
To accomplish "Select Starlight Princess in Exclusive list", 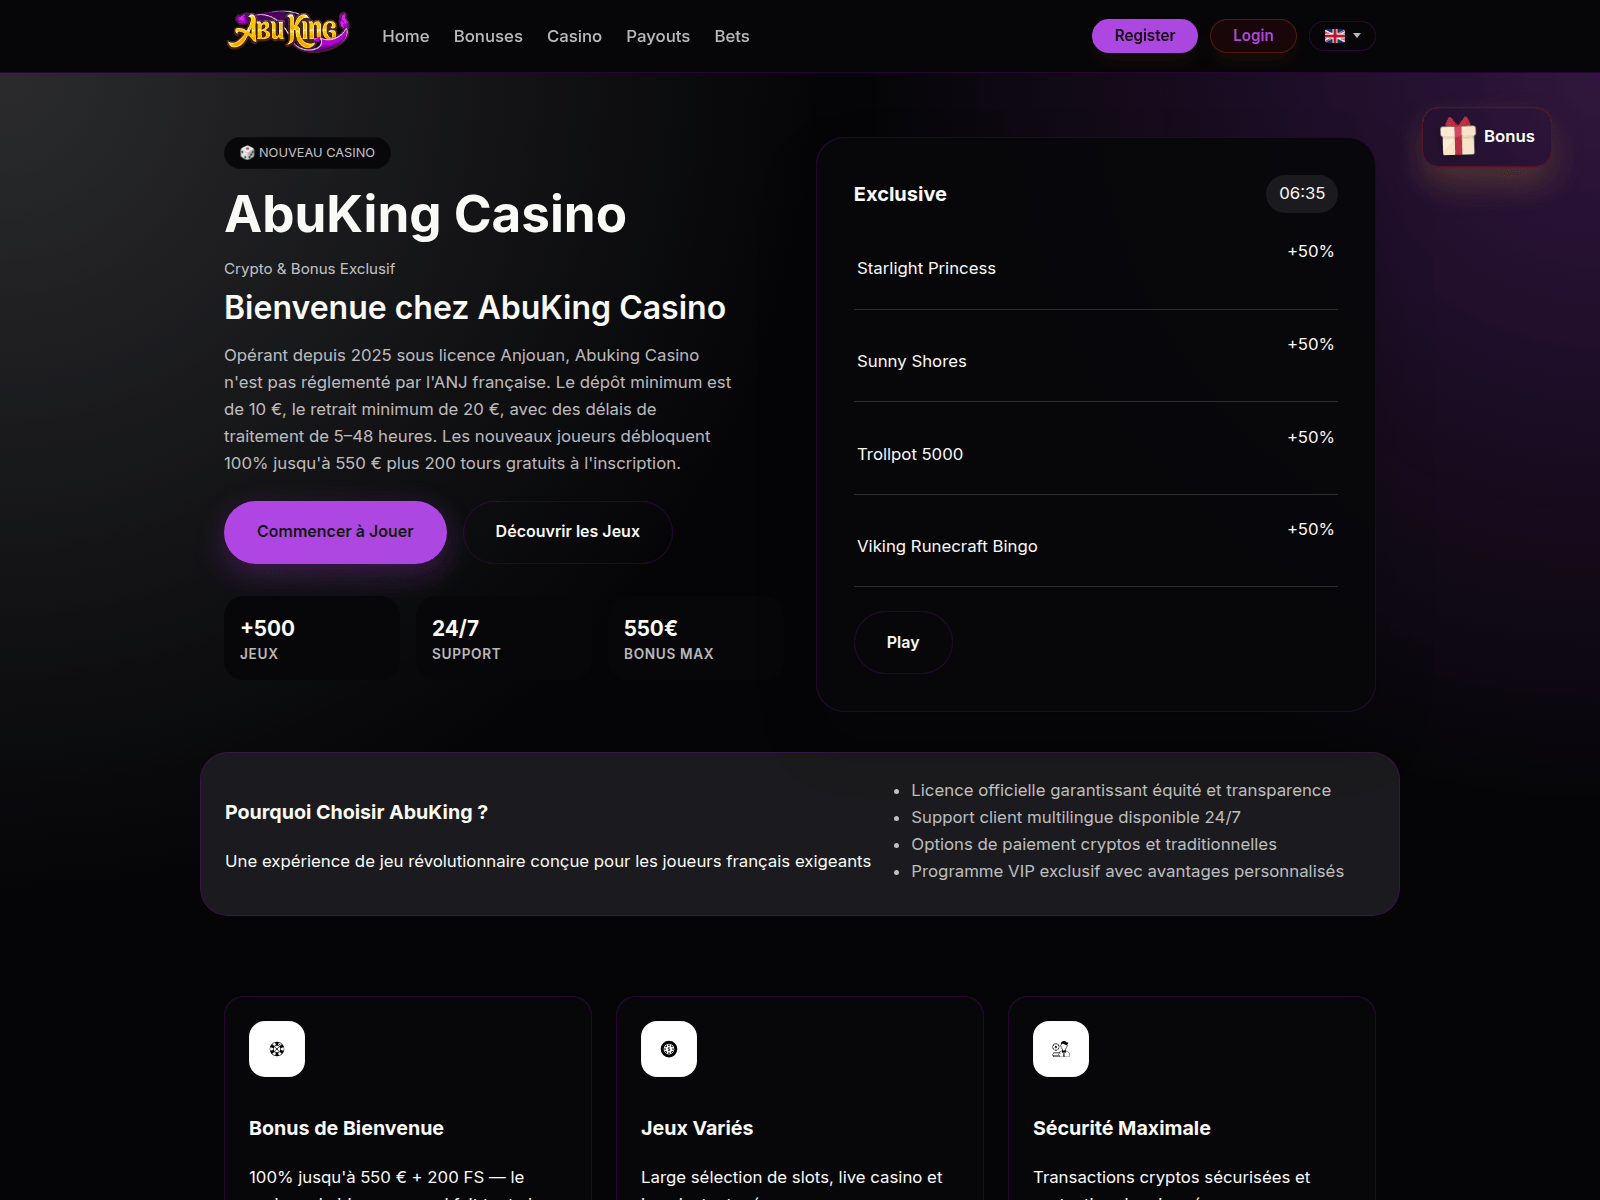I will tap(925, 267).
